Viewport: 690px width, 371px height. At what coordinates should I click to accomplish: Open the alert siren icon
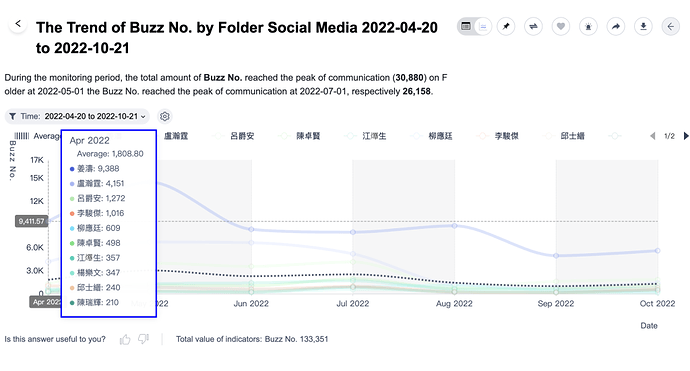tap(588, 27)
